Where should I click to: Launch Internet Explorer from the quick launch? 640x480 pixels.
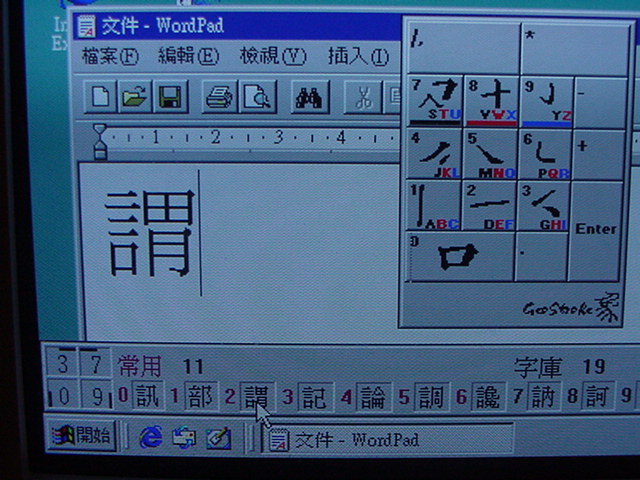151,438
